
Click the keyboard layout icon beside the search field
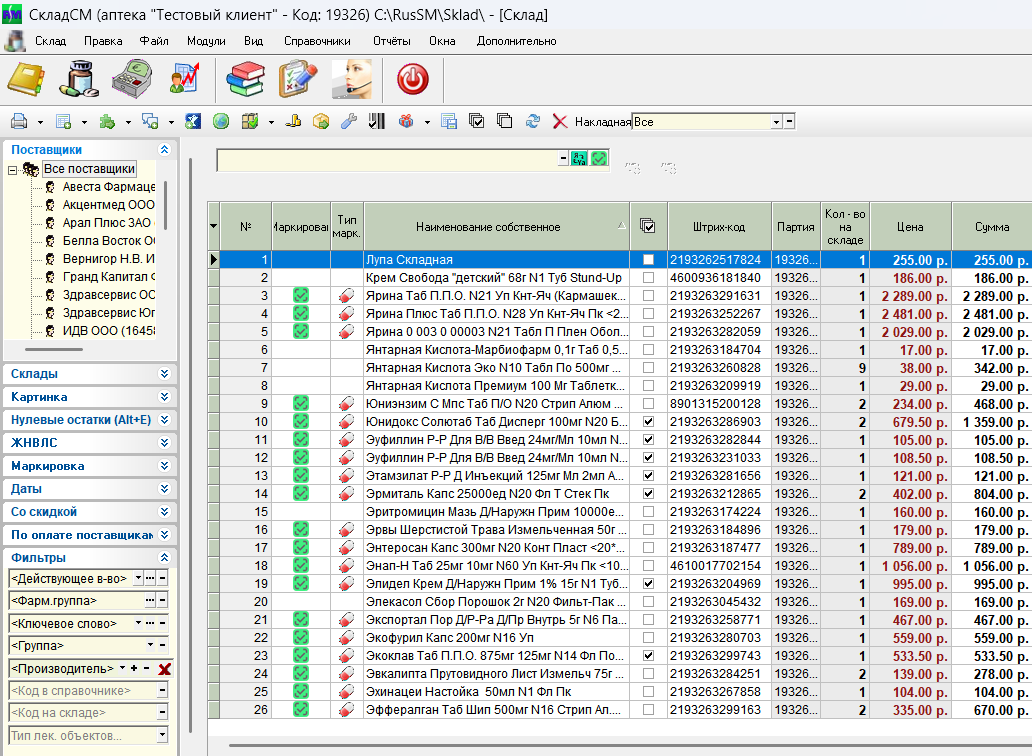(579, 158)
